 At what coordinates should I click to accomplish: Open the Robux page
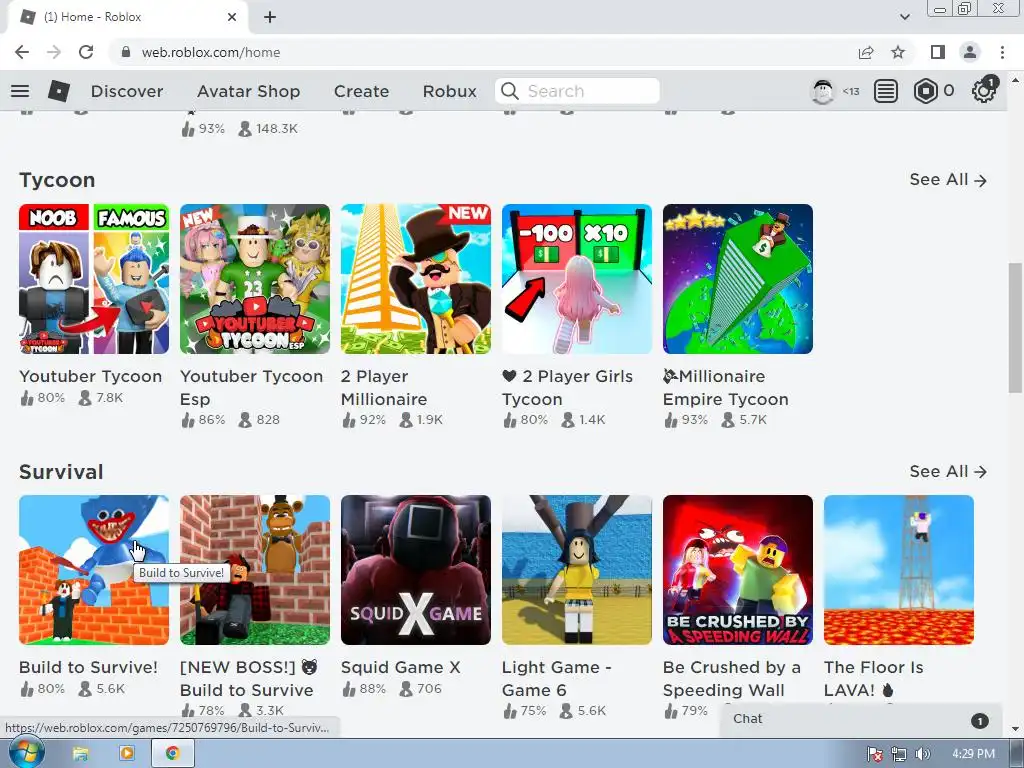pos(449,91)
